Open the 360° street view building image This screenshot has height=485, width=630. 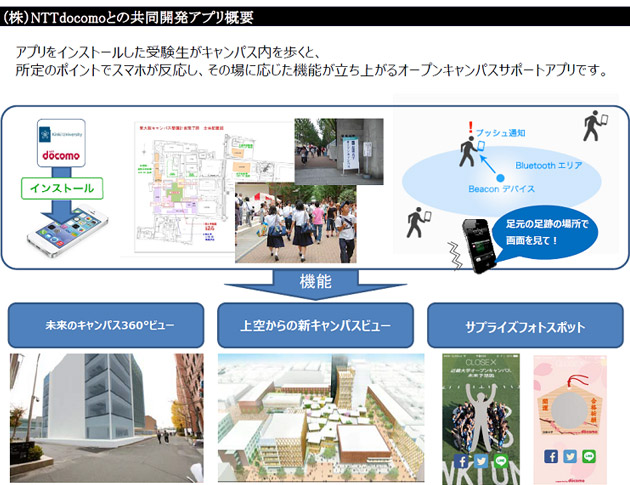(106, 418)
